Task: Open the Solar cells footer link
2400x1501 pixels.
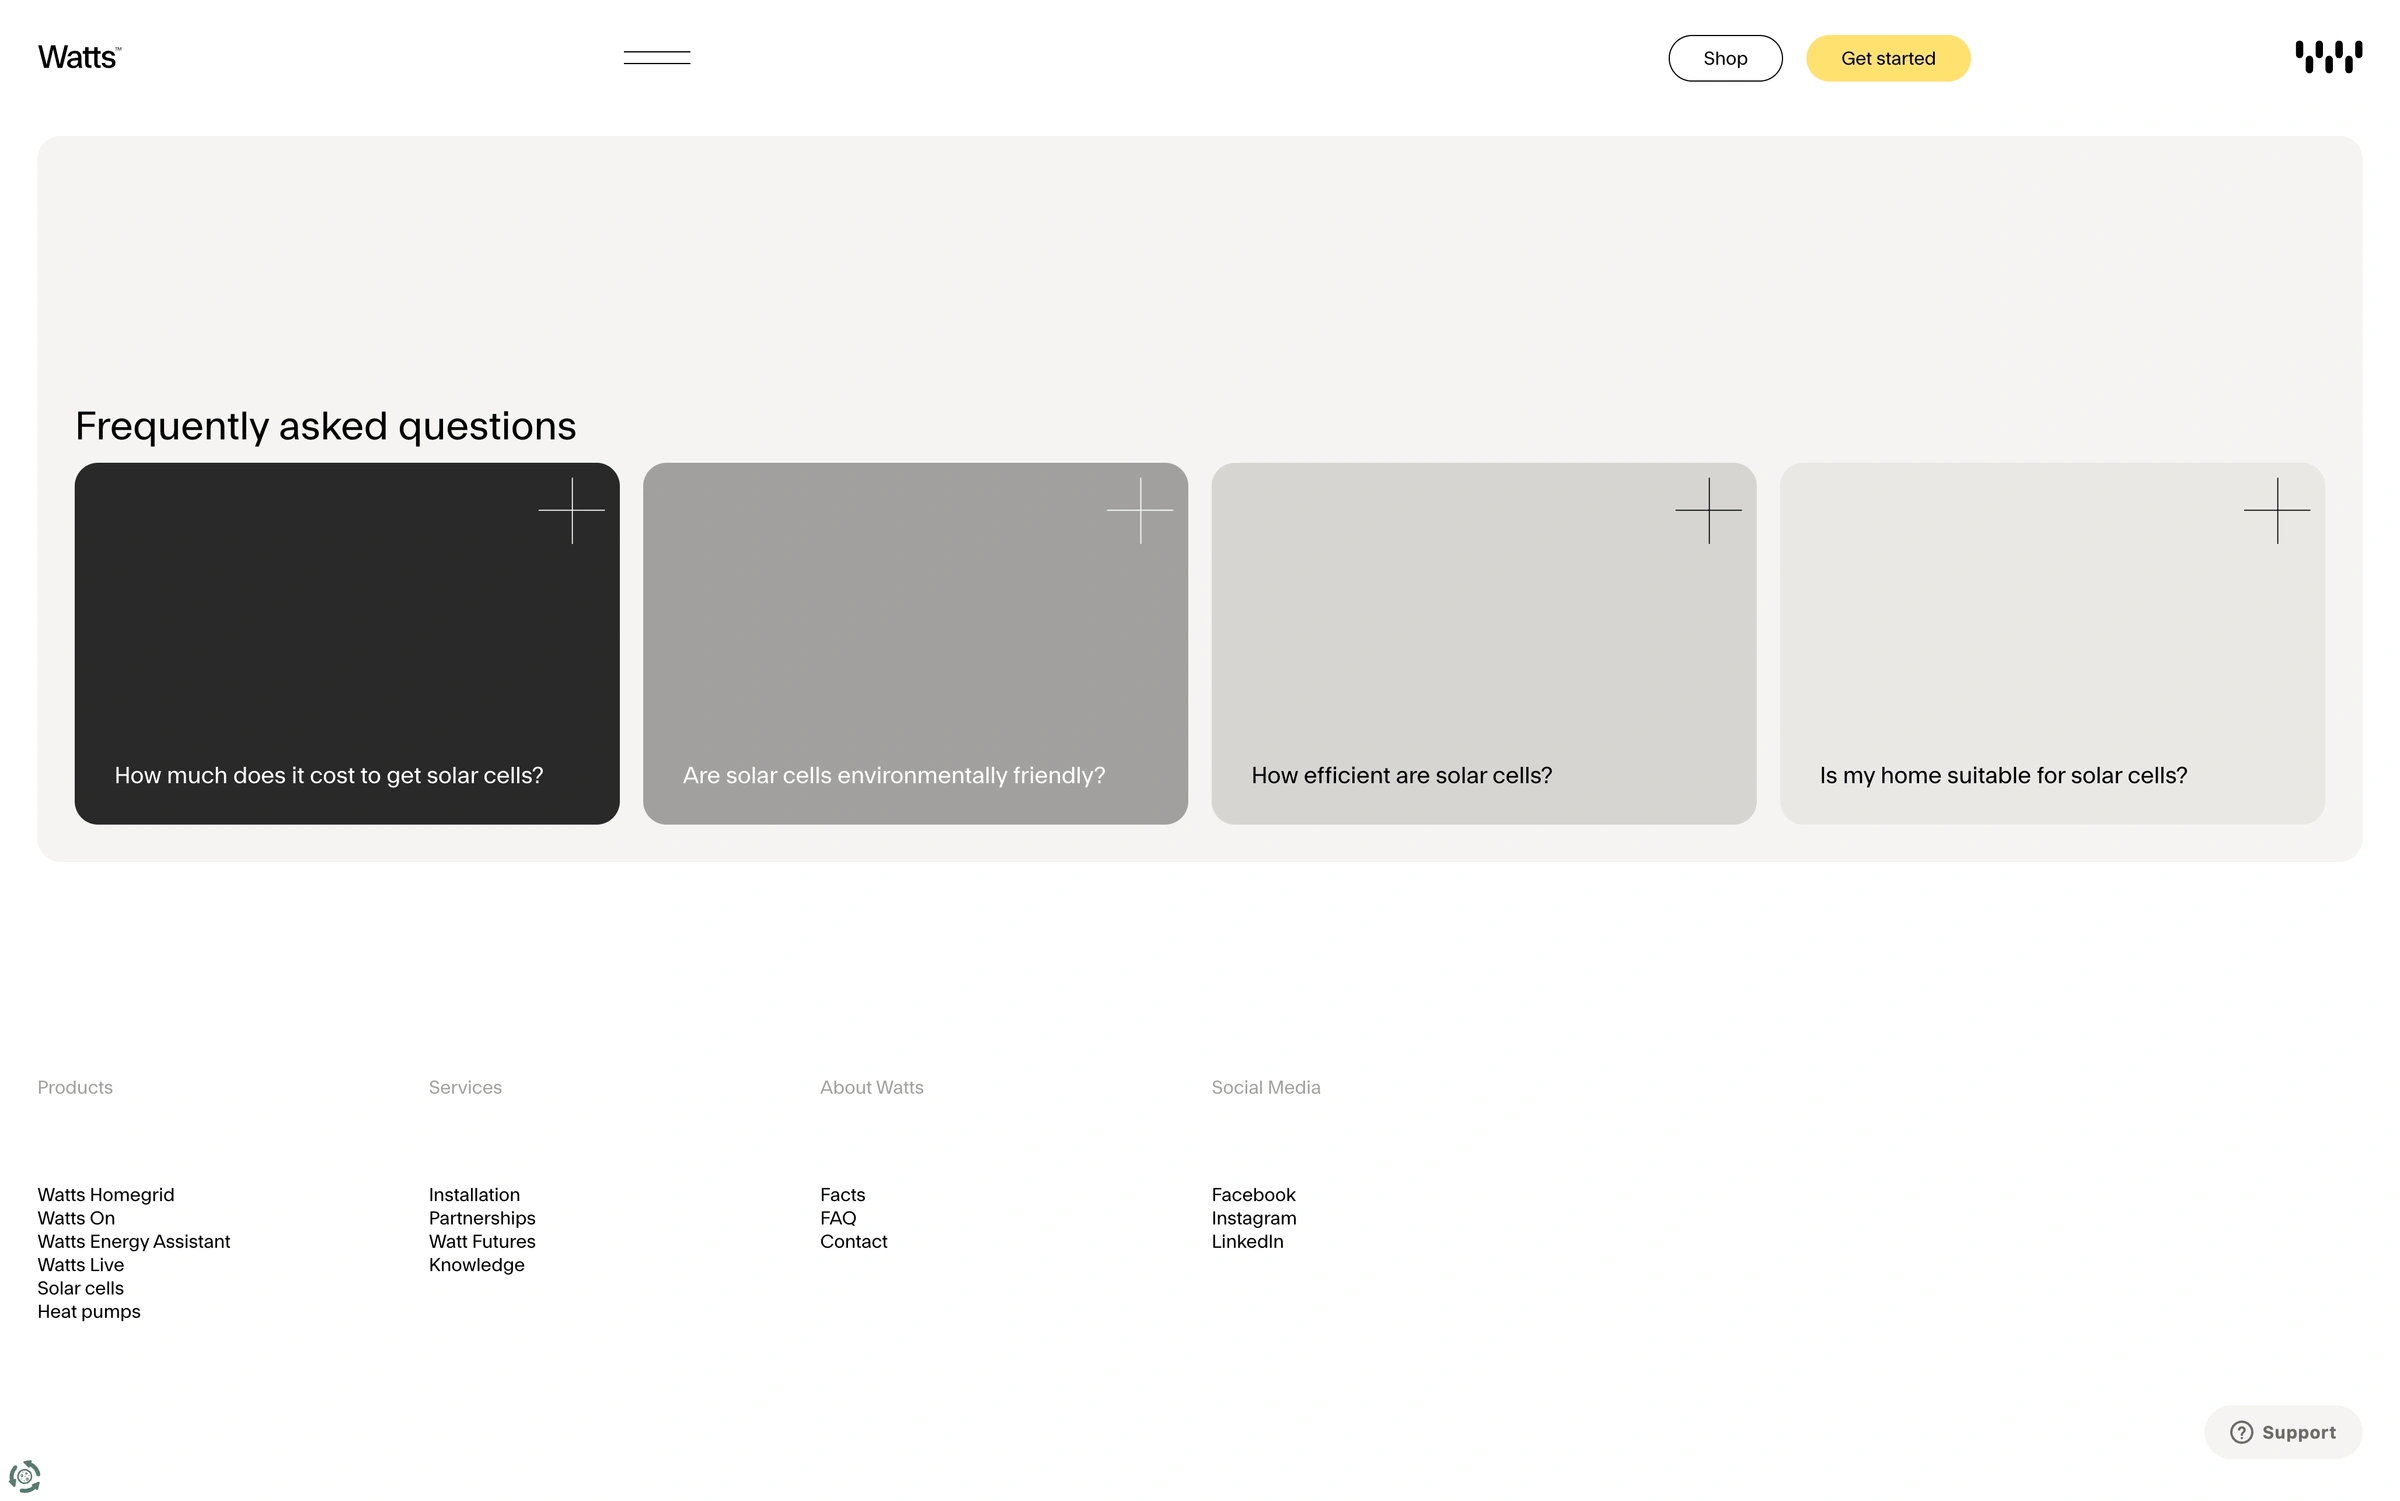Action: click(x=81, y=1288)
